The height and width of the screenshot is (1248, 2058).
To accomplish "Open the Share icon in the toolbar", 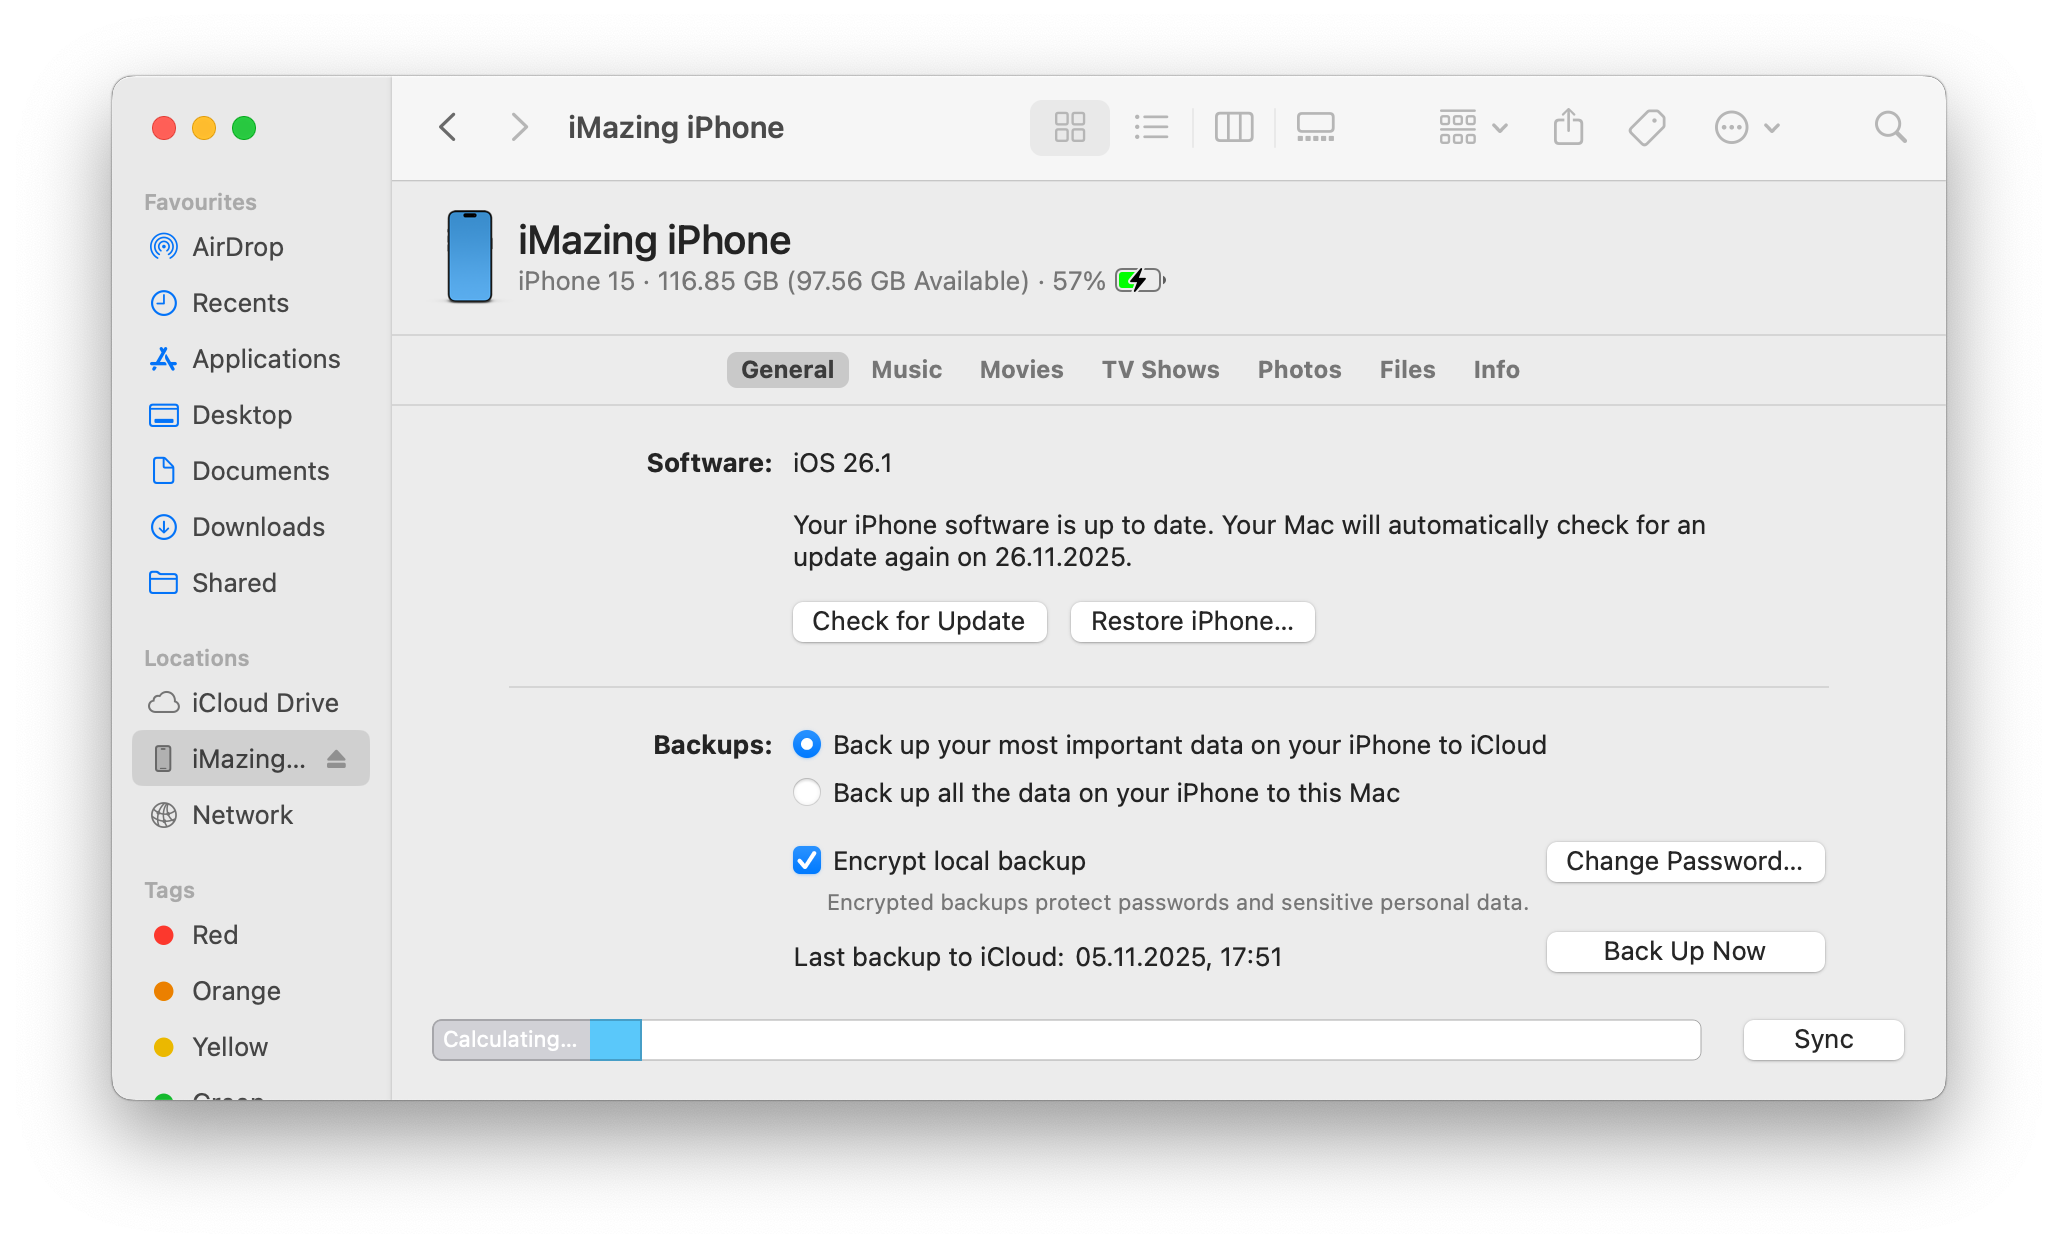I will [x=1567, y=127].
